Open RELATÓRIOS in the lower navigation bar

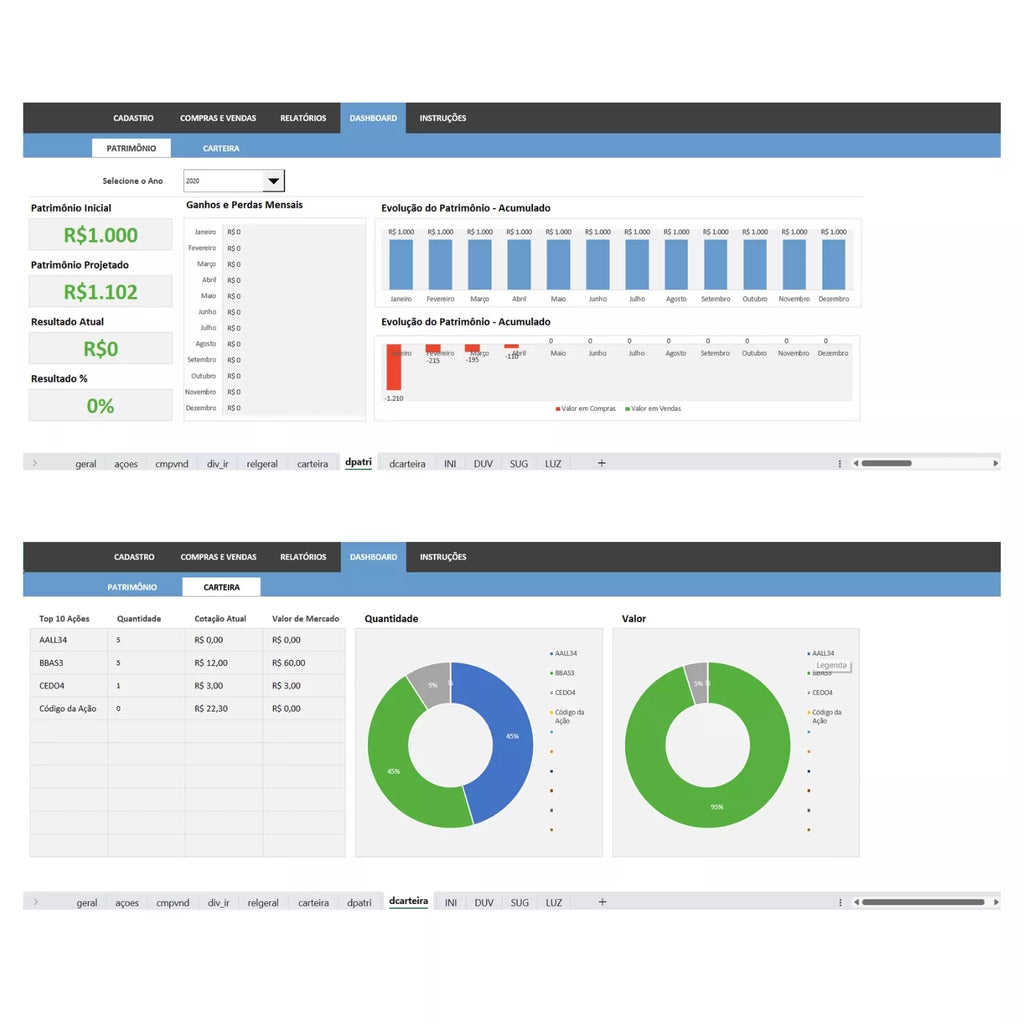[x=303, y=557]
